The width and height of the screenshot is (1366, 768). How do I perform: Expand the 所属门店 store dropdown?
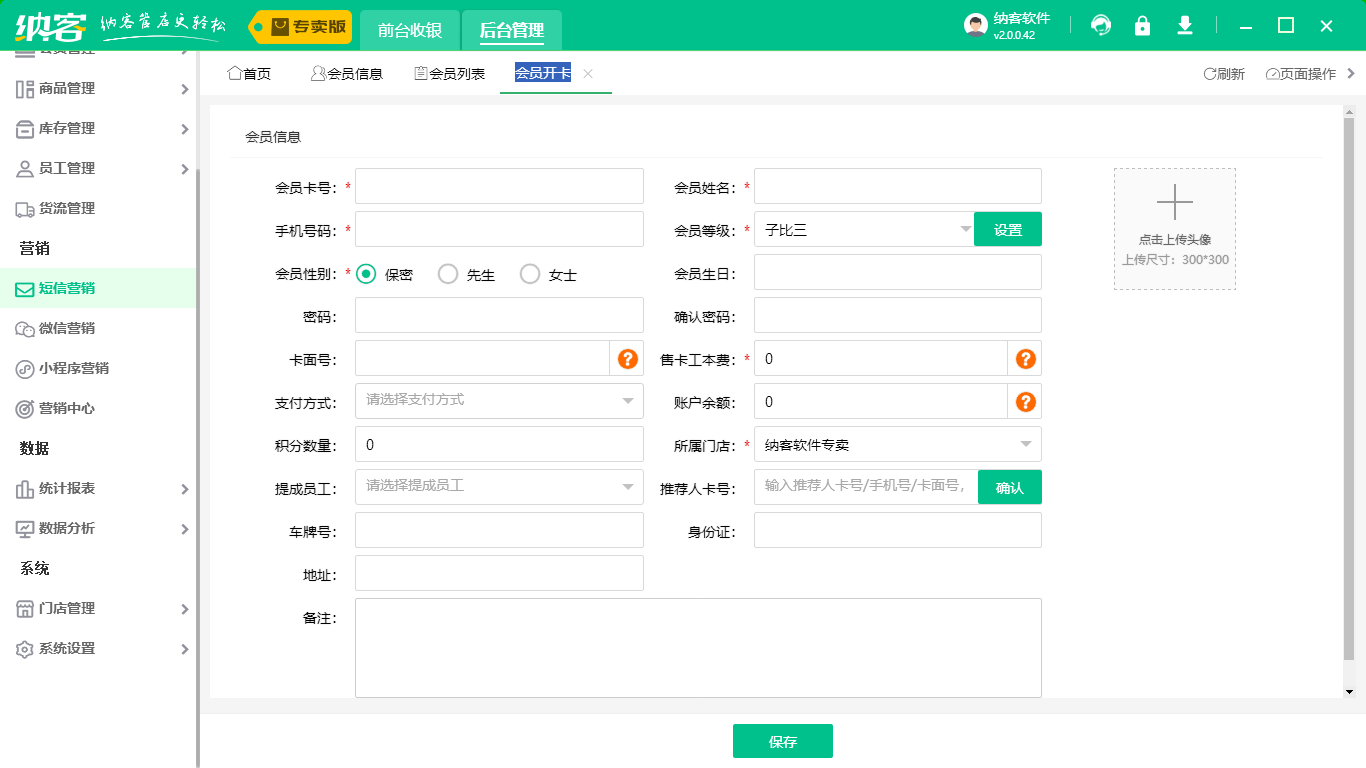[x=897, y=445]
